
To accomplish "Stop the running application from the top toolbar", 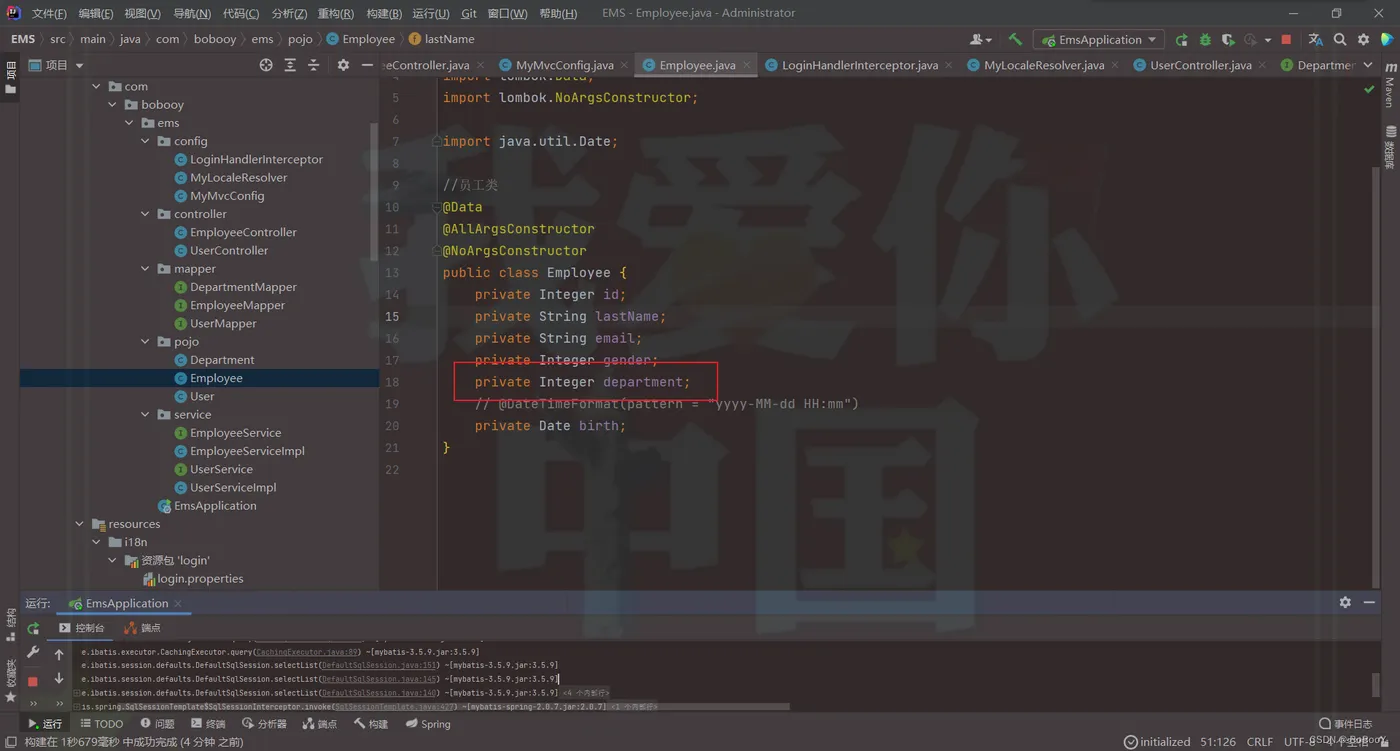I will click(1286, 40).
